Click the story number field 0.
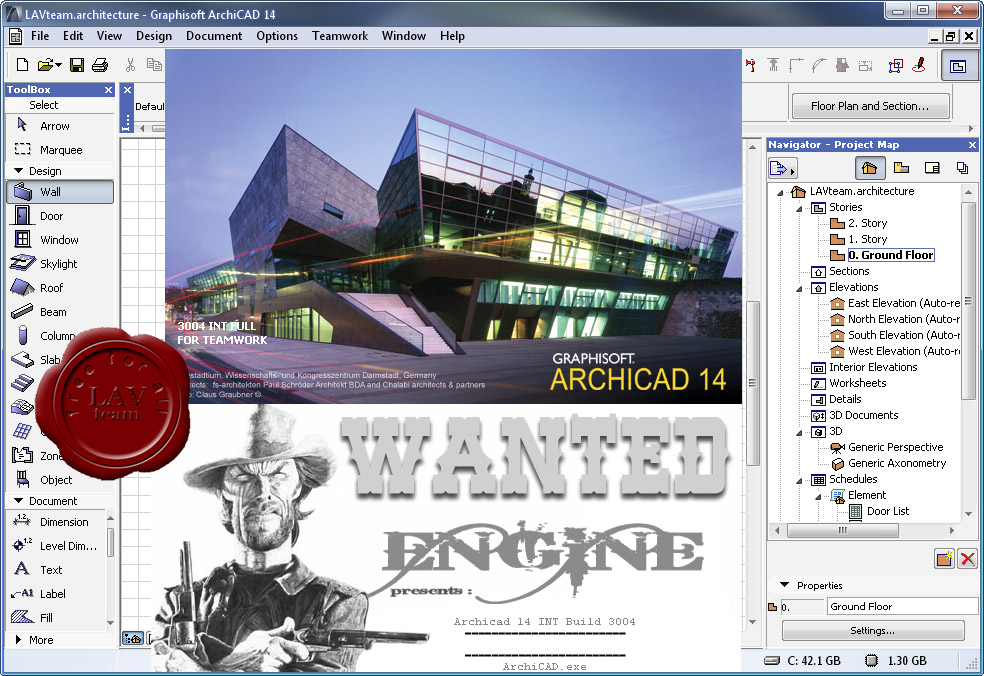 (x=801, y=607)
